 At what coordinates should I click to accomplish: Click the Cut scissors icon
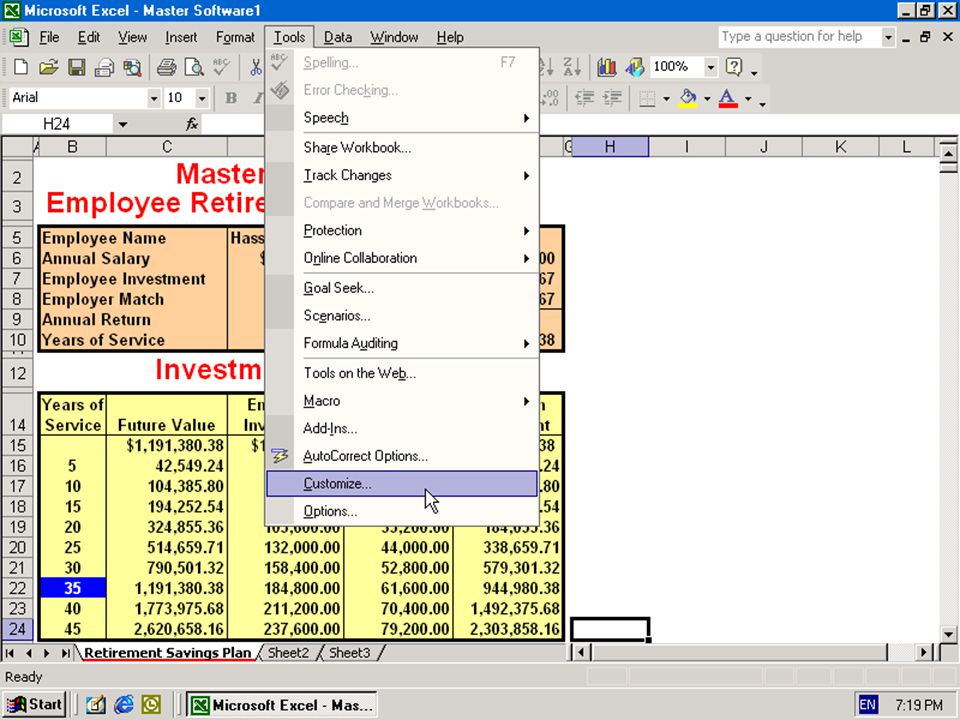[255, 67]
